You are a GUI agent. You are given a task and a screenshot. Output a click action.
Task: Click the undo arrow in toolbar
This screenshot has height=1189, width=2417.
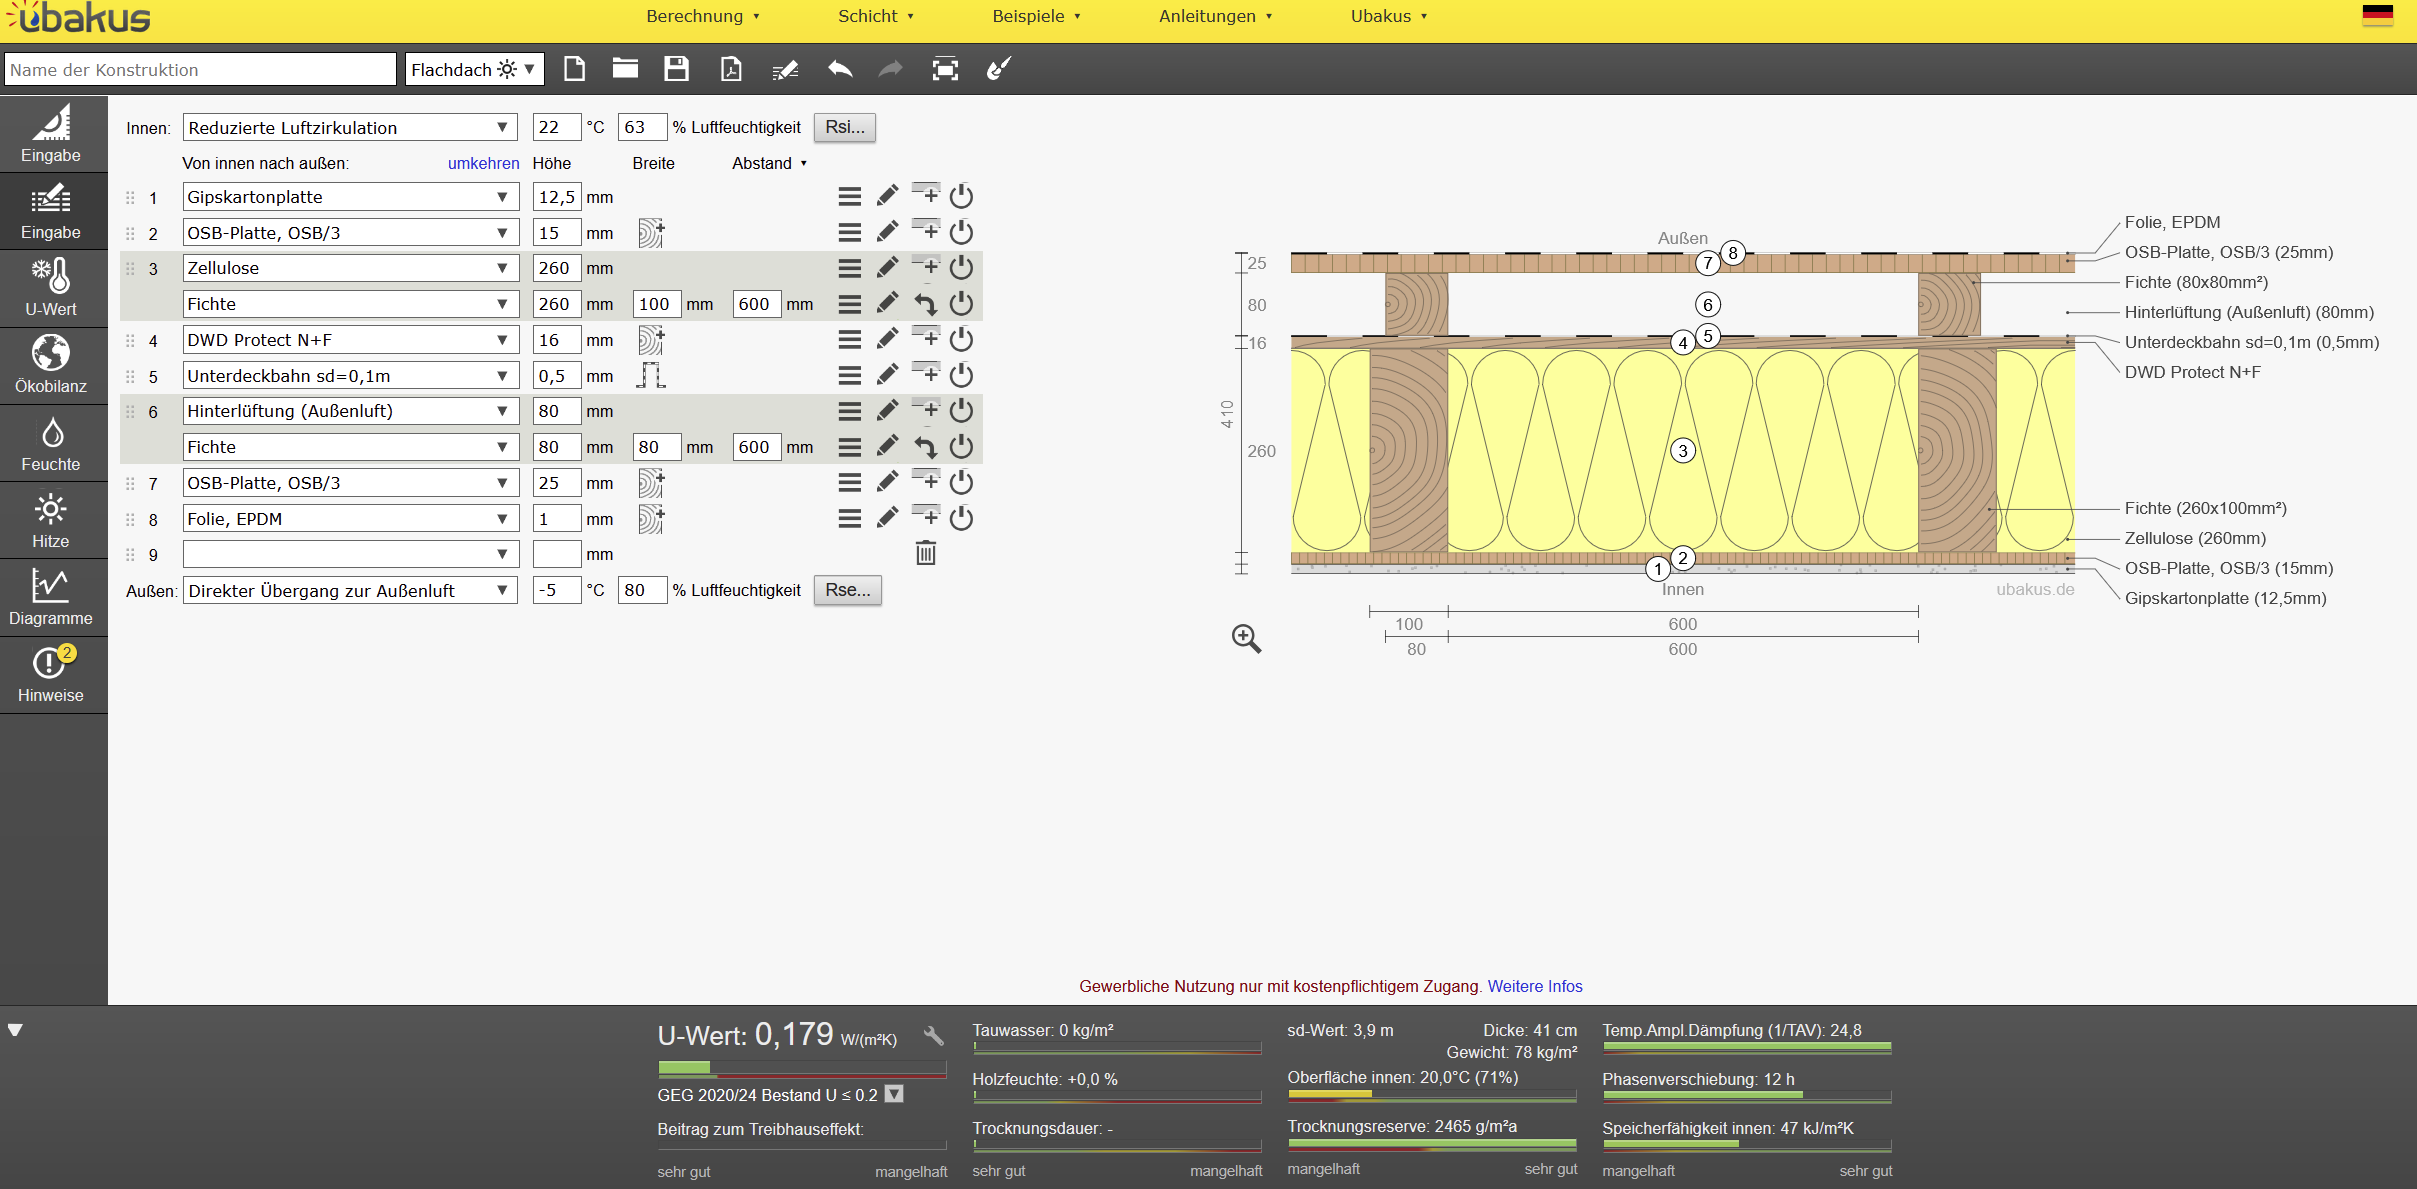click(x=840, y=69)
